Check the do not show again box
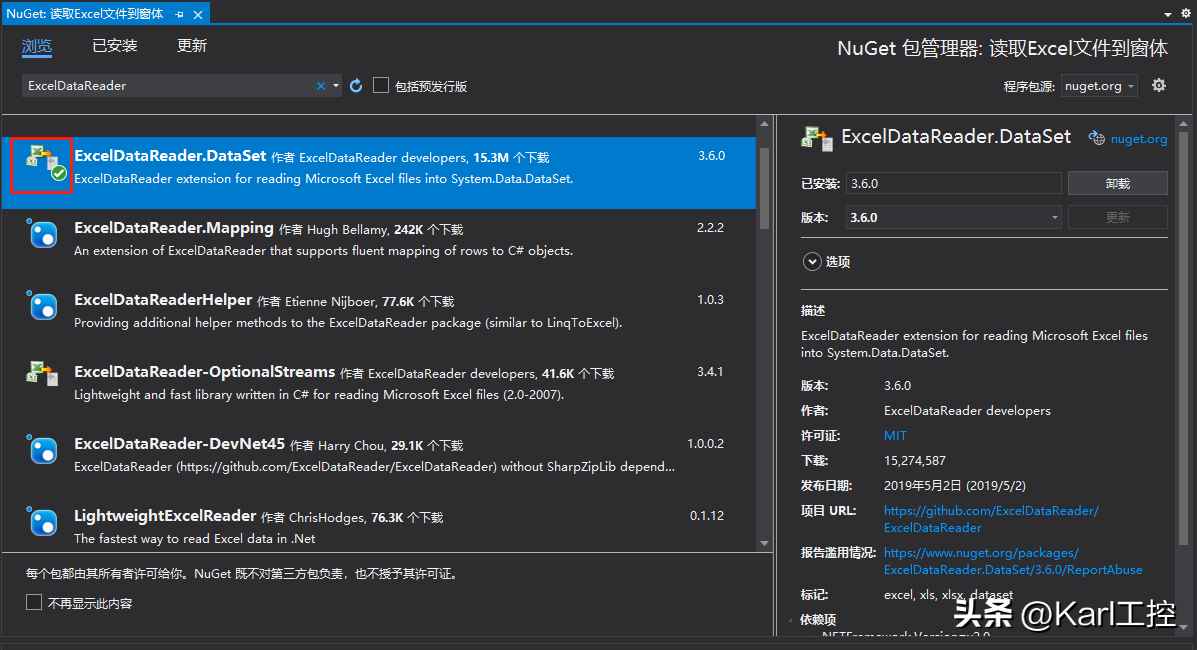Image resolution: width=1197 pixels, height=650 pixels. point(34,602)
